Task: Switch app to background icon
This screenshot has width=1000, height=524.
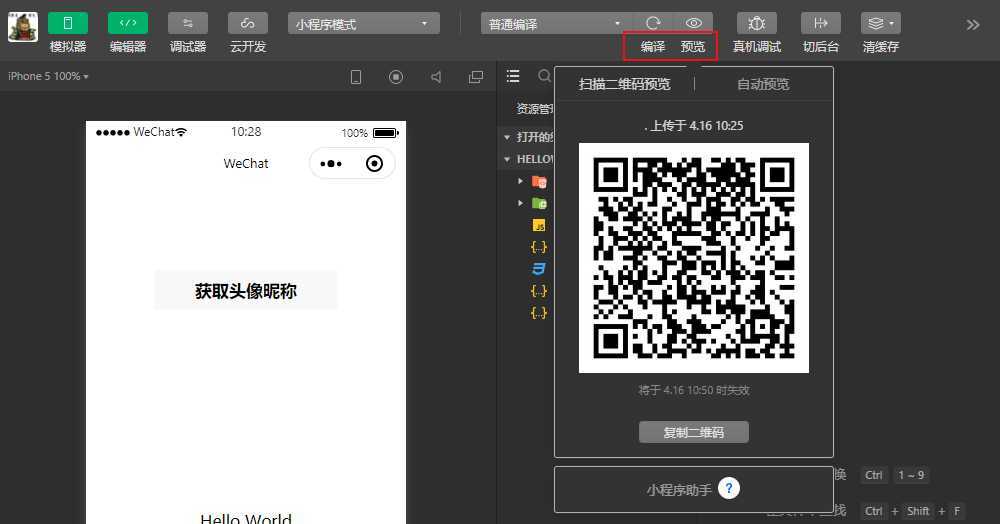Action: click(821, 24)
